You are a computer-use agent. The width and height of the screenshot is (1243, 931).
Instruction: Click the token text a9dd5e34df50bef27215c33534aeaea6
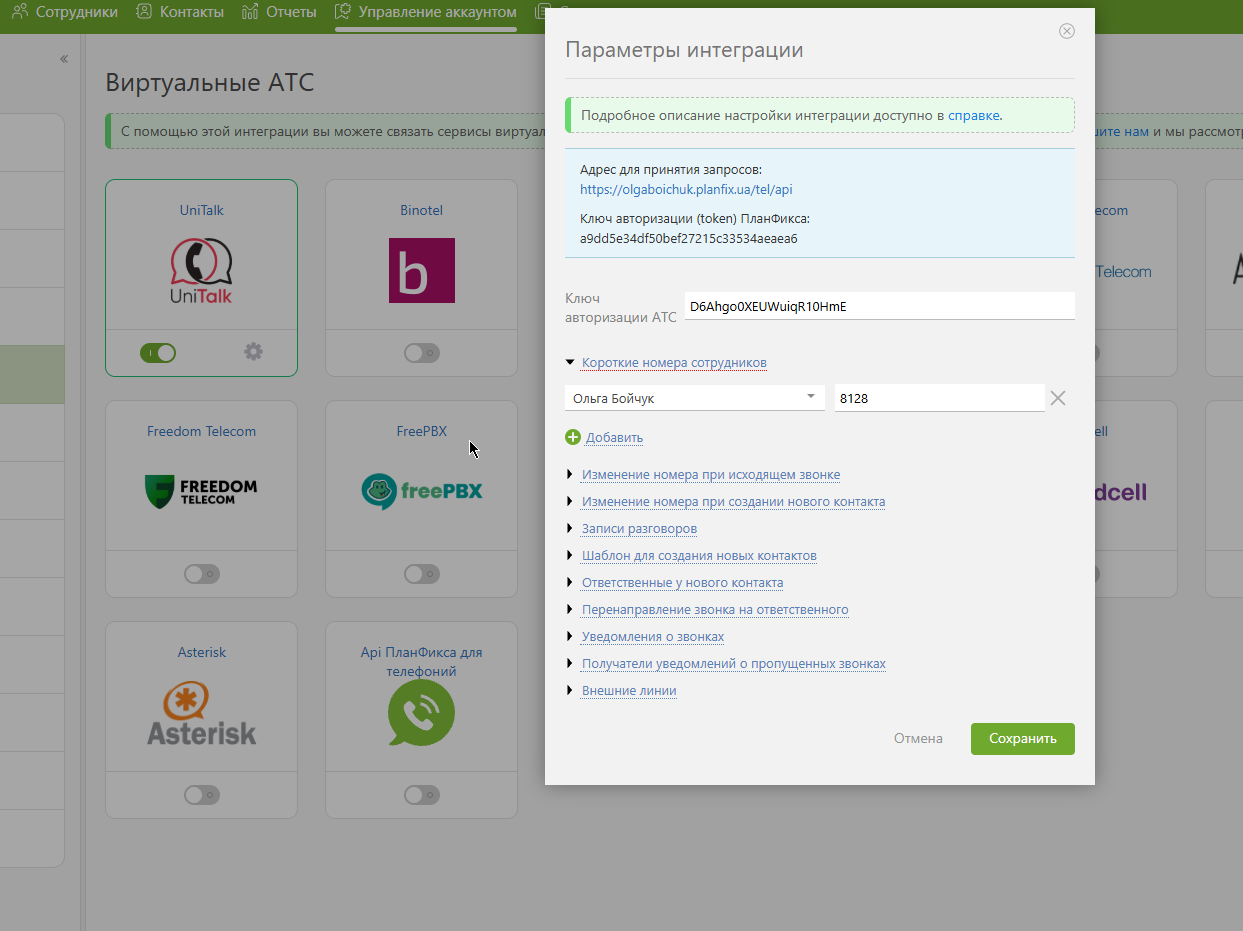click(x=688, y=239)
